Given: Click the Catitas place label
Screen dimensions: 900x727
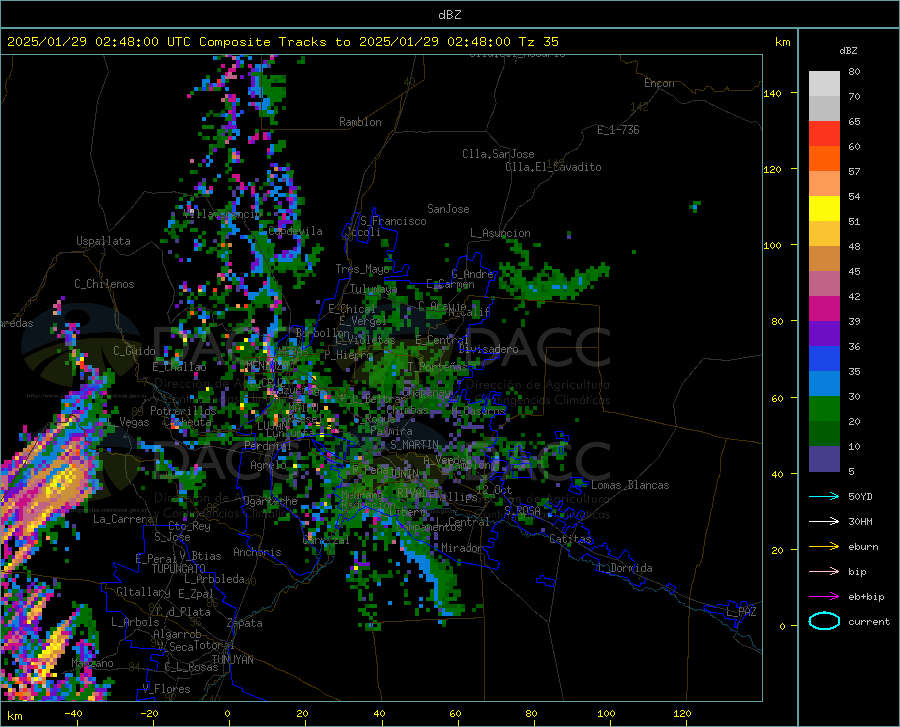Looking at the screenshot, I should click(571, 539).
